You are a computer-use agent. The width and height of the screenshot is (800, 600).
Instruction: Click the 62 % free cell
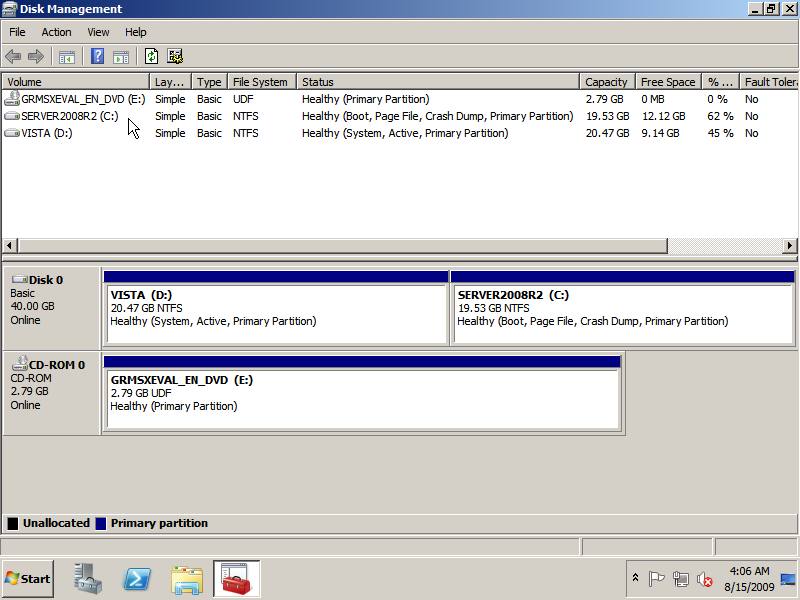tap(720, 116)
